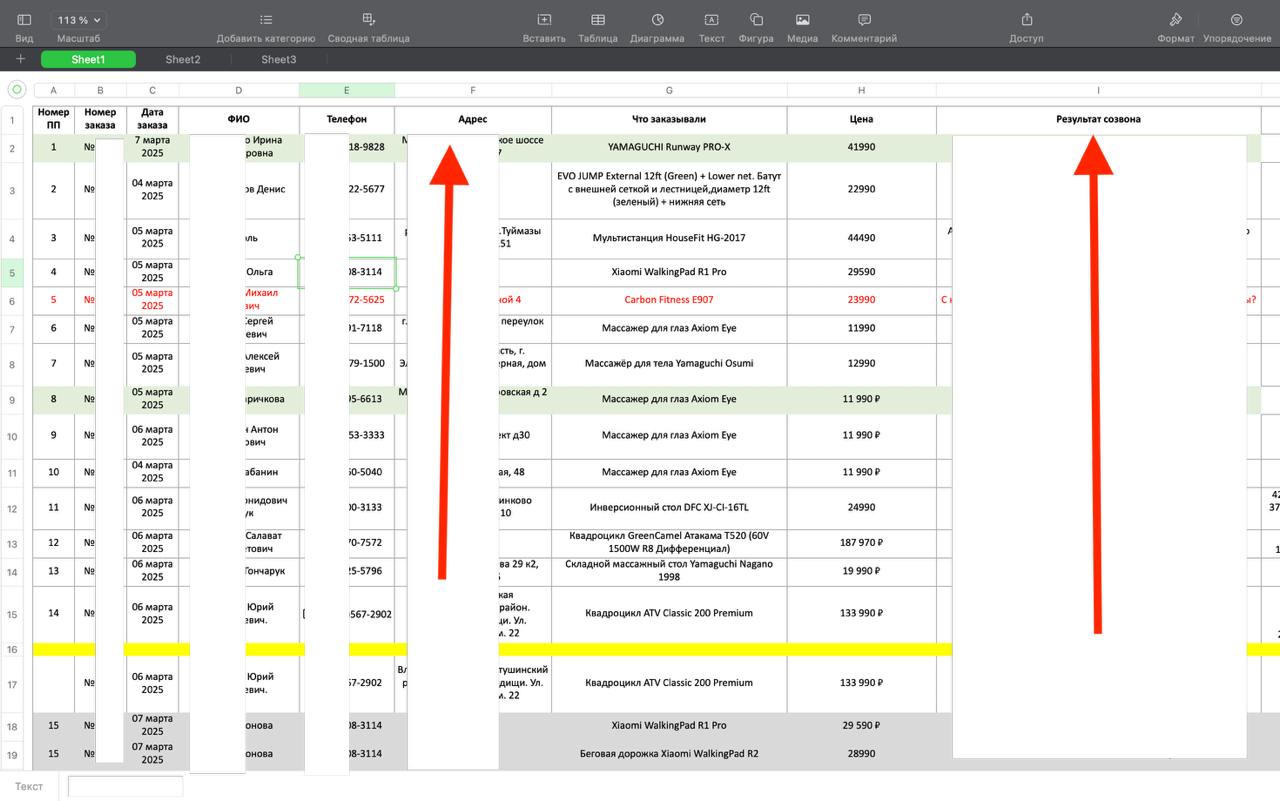This screenshot has width=1280, height=801.
Task: Insert a text box with Текст
Action: point(711,20)
